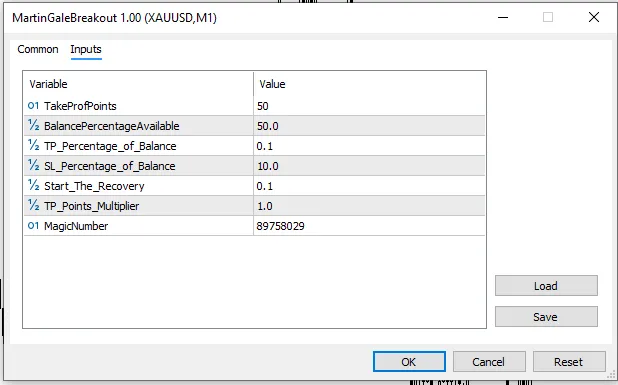Click the double type icon beside Start_The_Recovery
Screen dimensions: 618x385
[x=34, y=186]
